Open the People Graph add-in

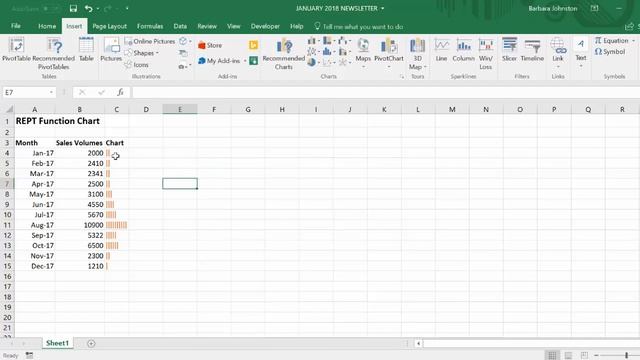point(253,61)
